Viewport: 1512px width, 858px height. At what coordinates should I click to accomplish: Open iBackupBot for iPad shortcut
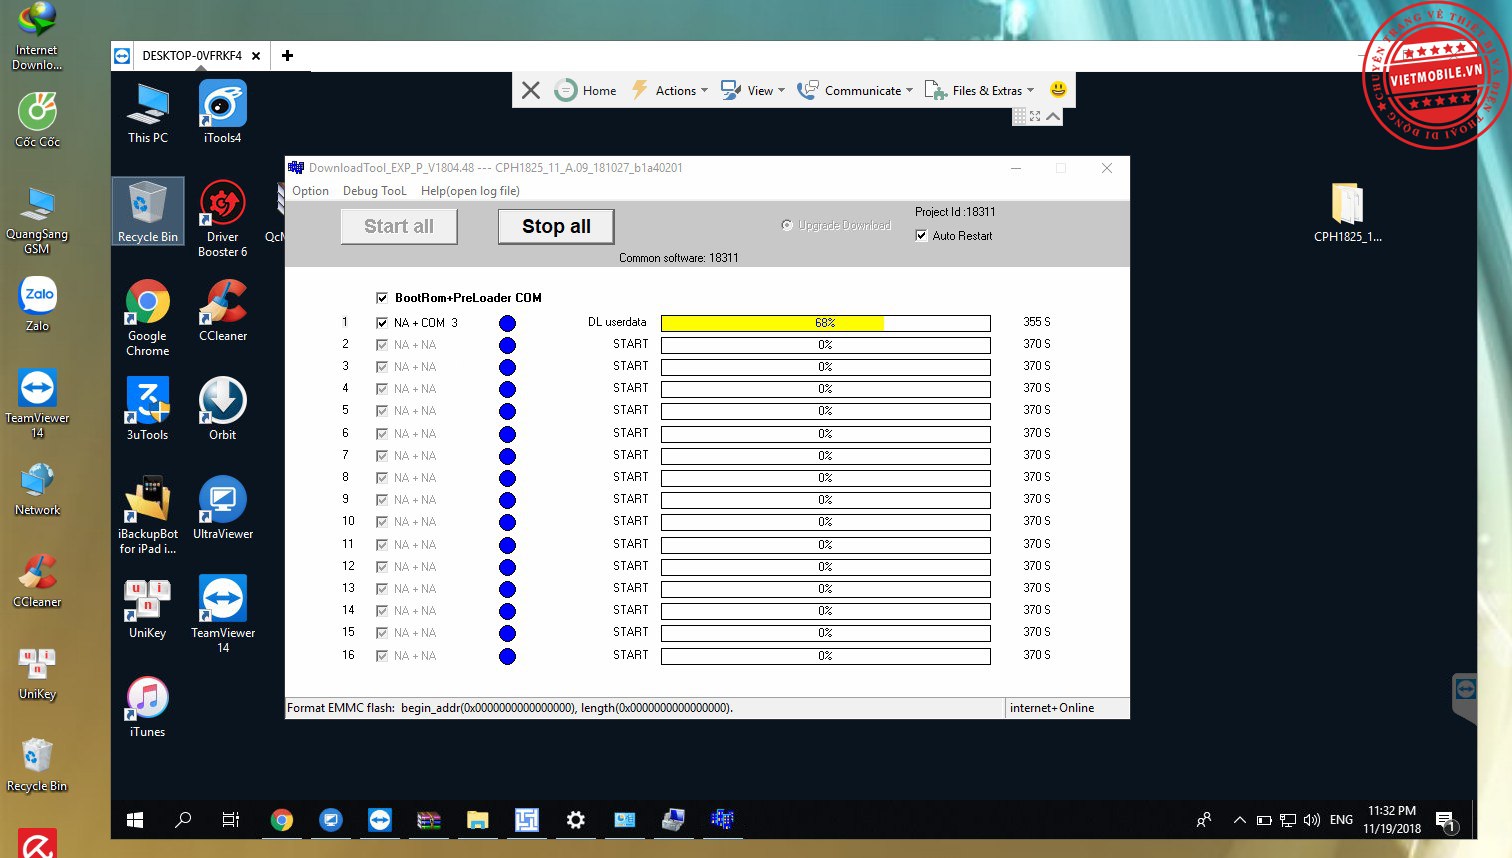click(x=148, y=516)
